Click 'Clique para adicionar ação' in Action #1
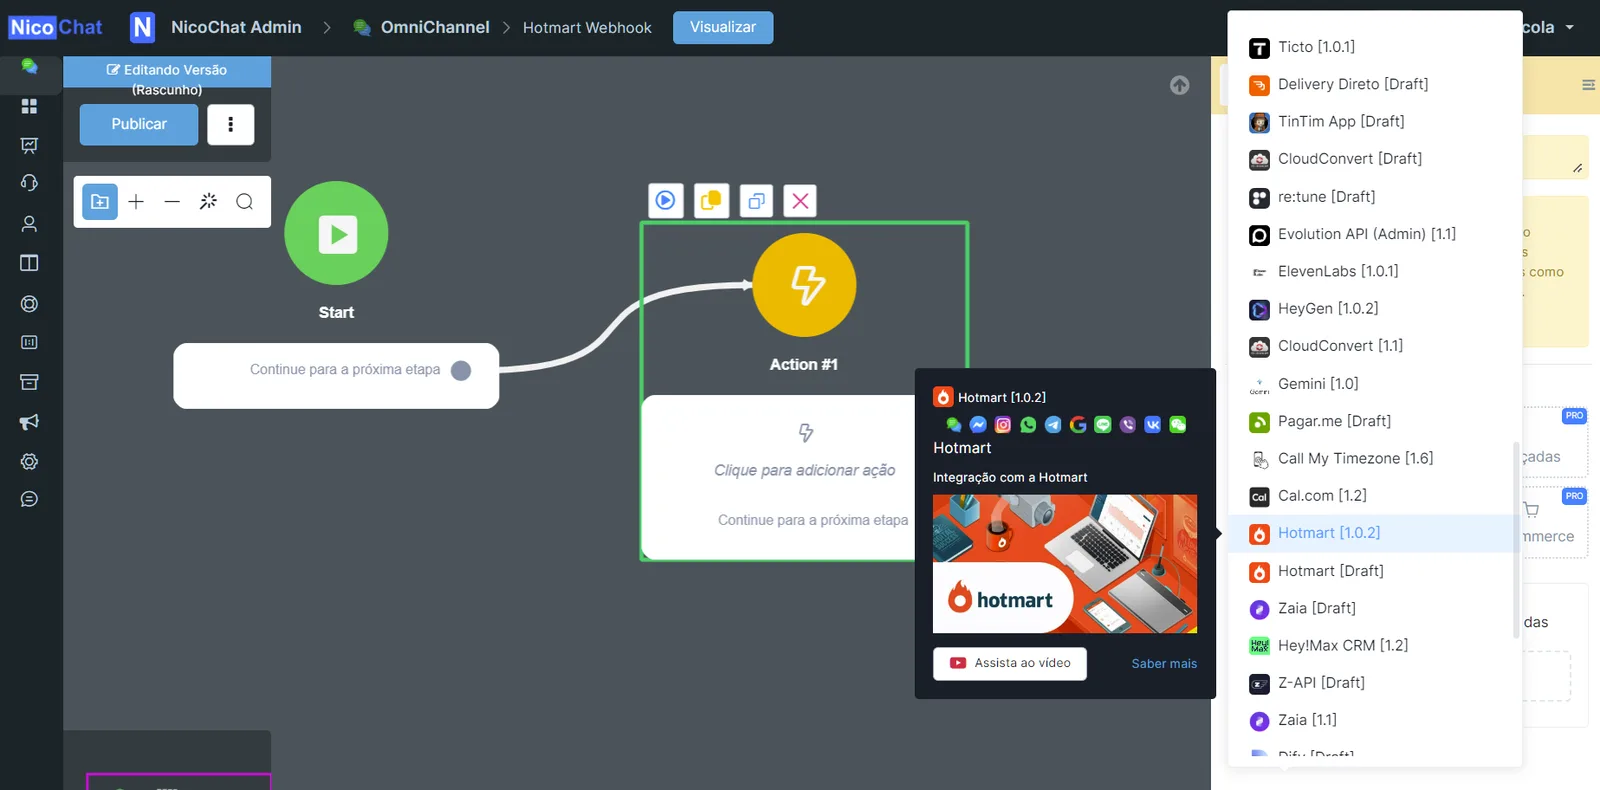Image resolution: width=1600 pixels, height=790 pixels. (x=804, y=470)
